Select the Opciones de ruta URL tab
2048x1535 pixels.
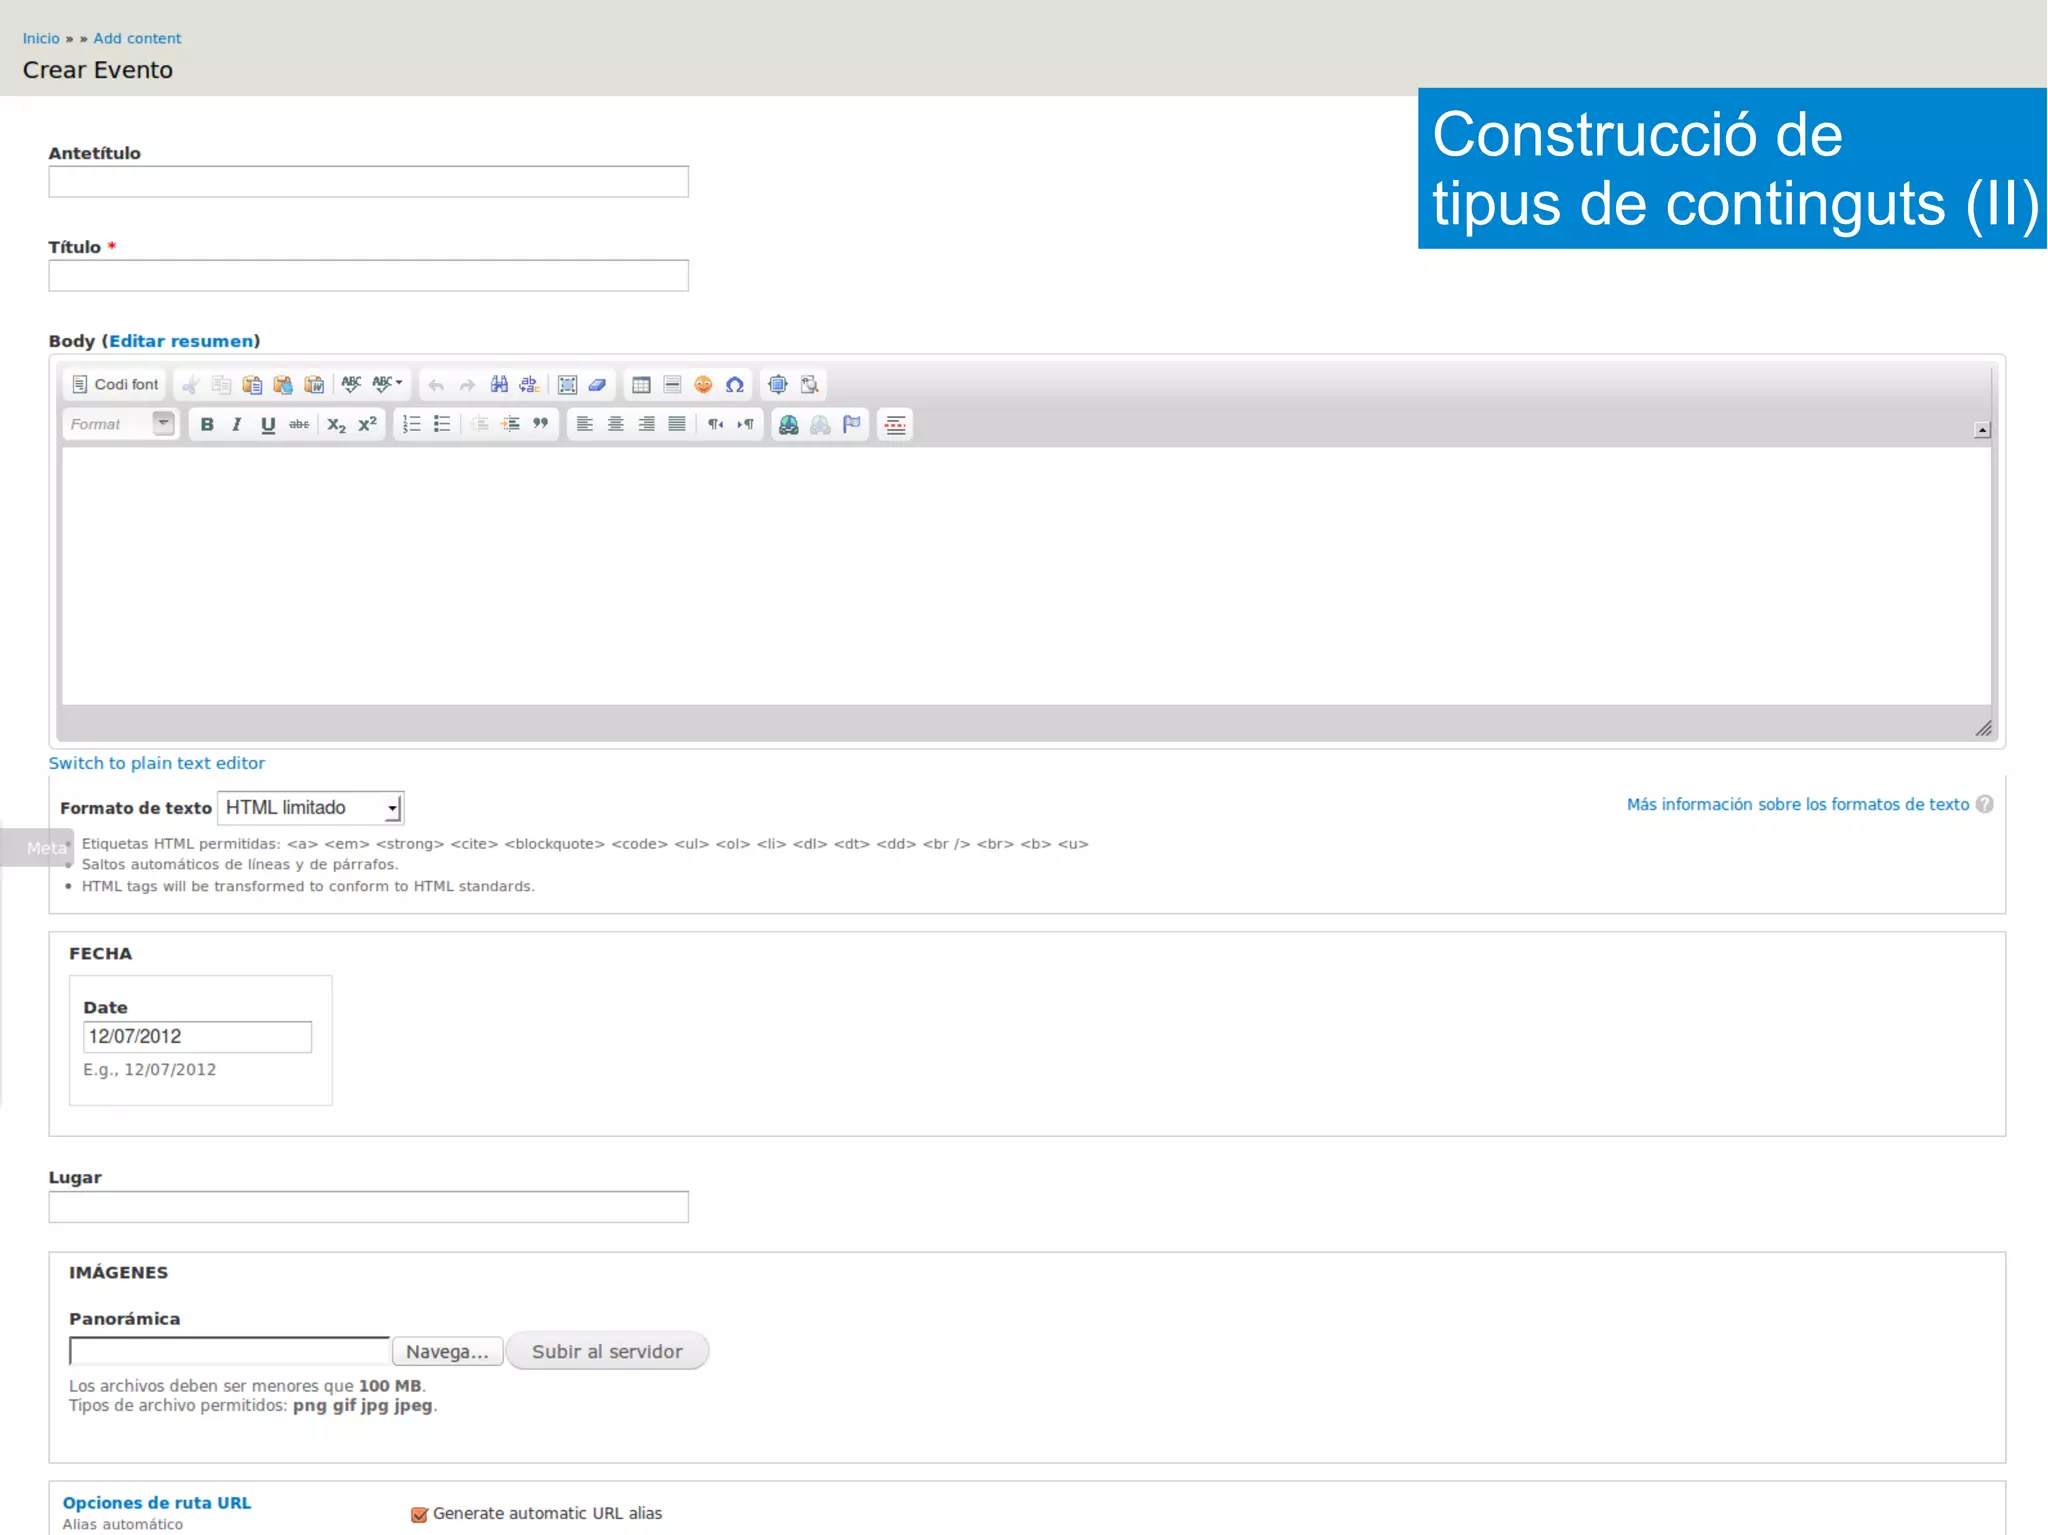[x=157, y=1503]
